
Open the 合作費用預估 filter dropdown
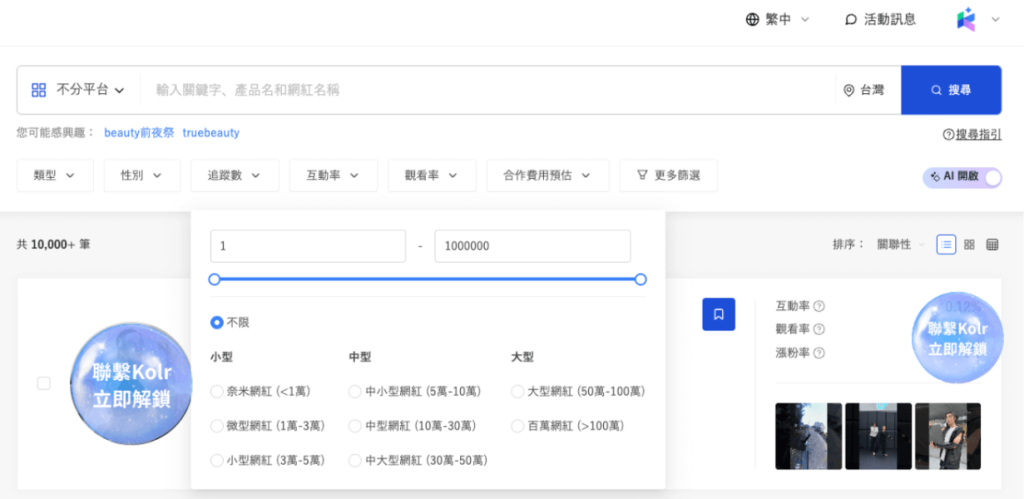tap(547, 175)
